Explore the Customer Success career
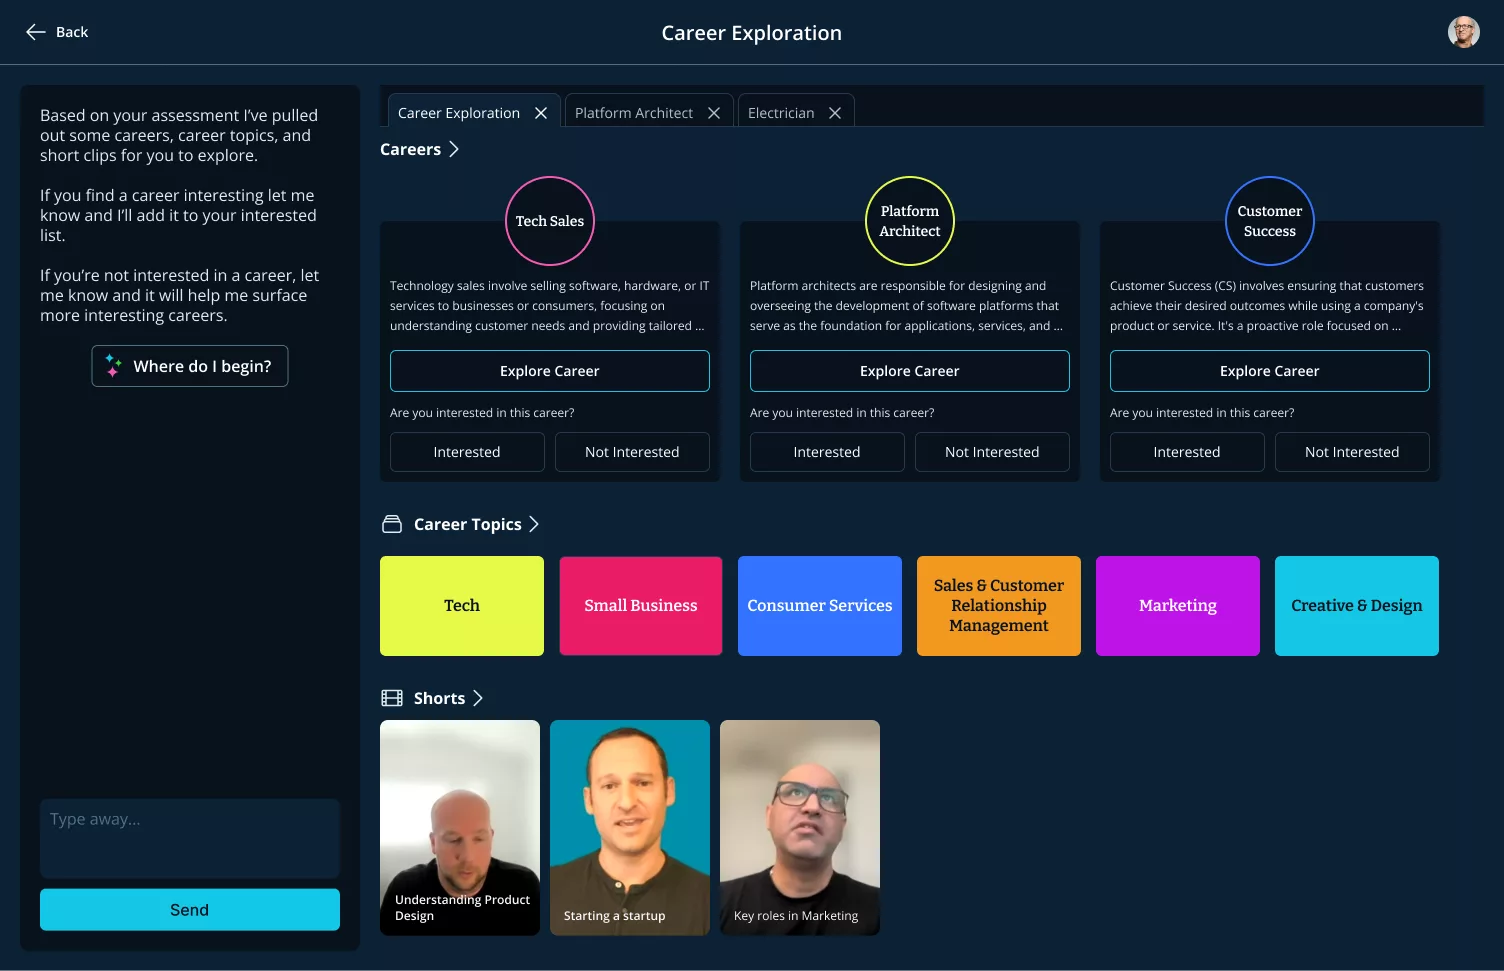Screen dimensions: 1504x971 [x=1270, y=371]
